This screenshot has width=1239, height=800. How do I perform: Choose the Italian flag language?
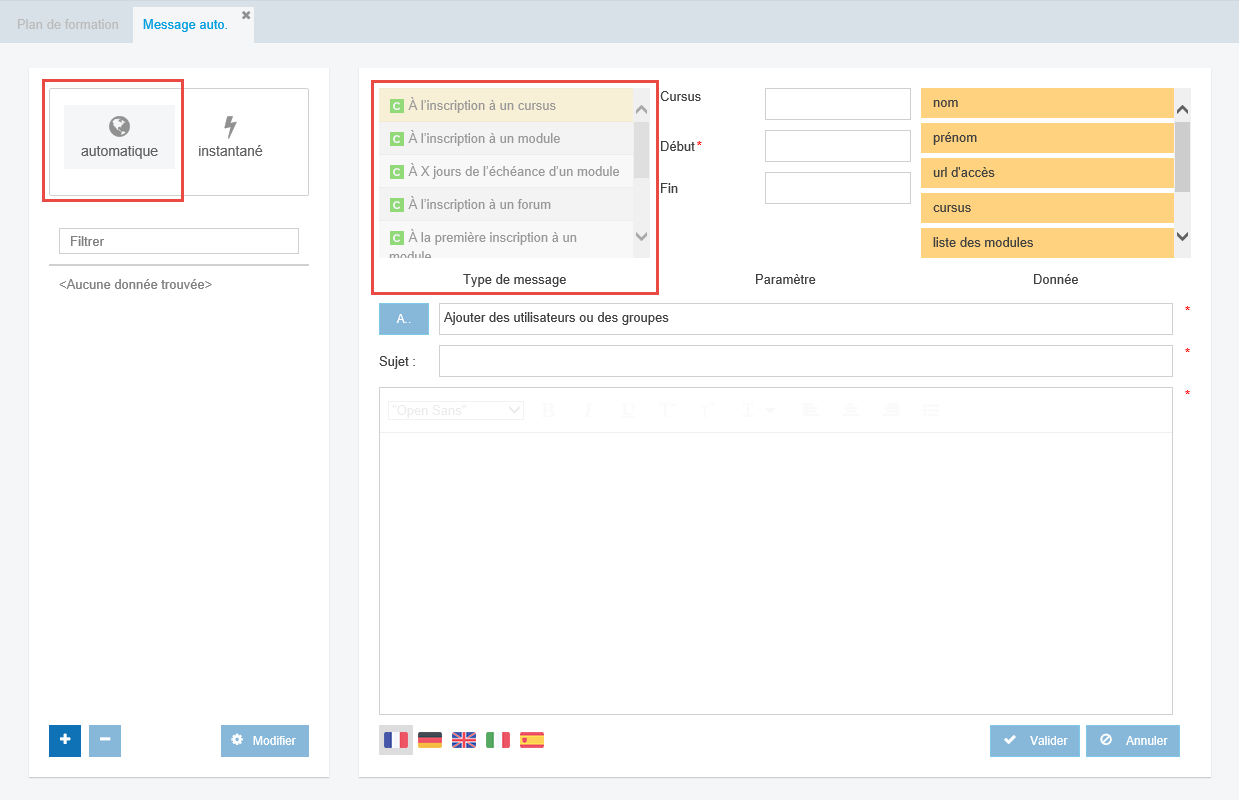click(x=498, y=740)
